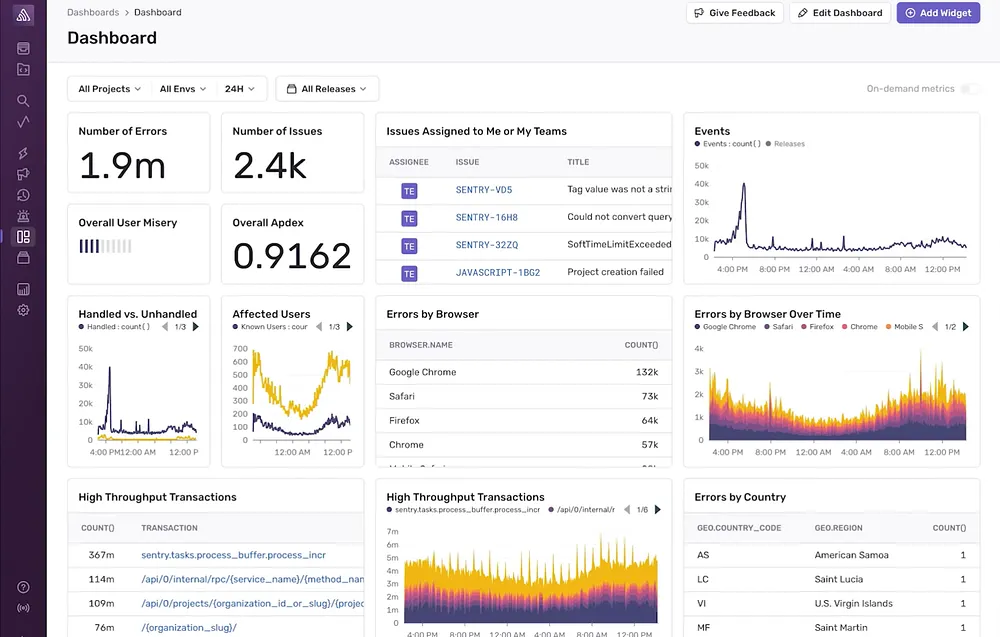The height and width of the screenshot is (637, 1000).
Task: Click the Sentry logo in the sidebar
Action: coord(23,16)
